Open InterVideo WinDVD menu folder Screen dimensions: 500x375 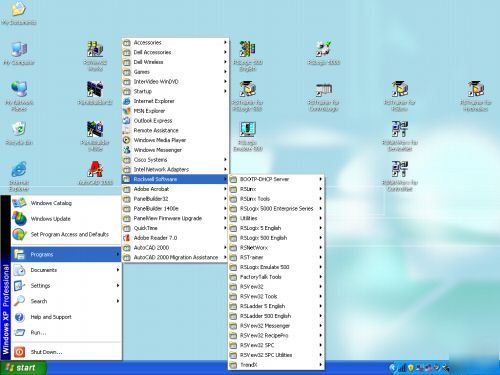click(x=175, y=81)
